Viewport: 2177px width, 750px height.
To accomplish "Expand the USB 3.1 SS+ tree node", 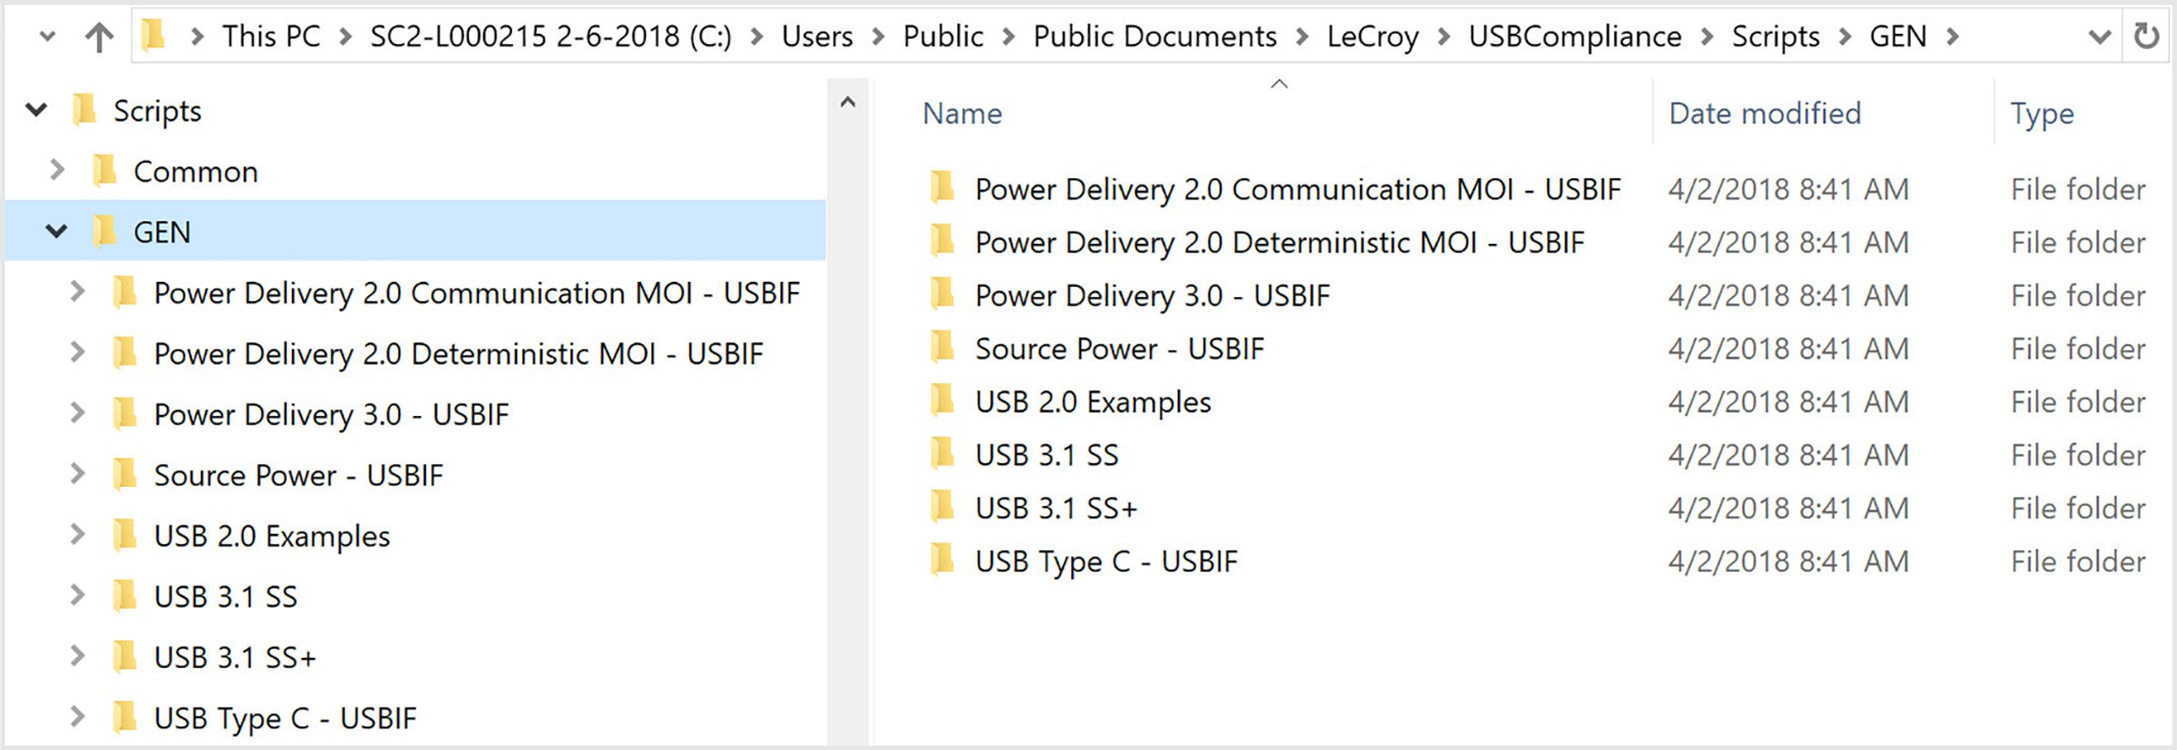I will (x=77, y=657).
